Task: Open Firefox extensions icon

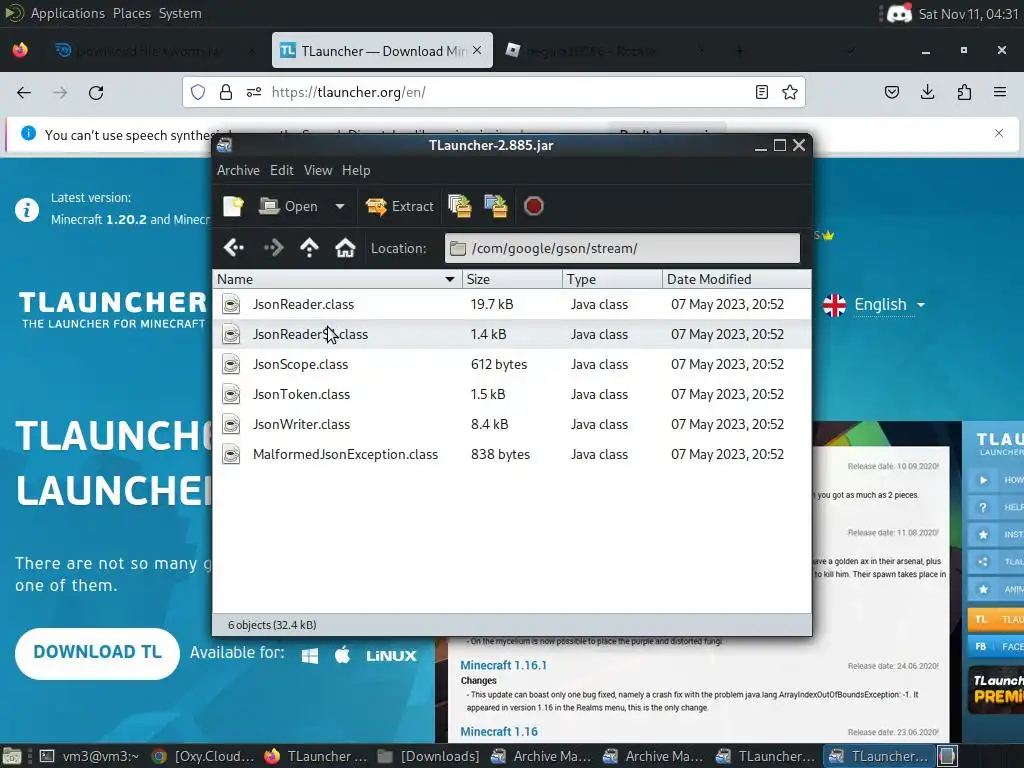Action: pos(964,92)
